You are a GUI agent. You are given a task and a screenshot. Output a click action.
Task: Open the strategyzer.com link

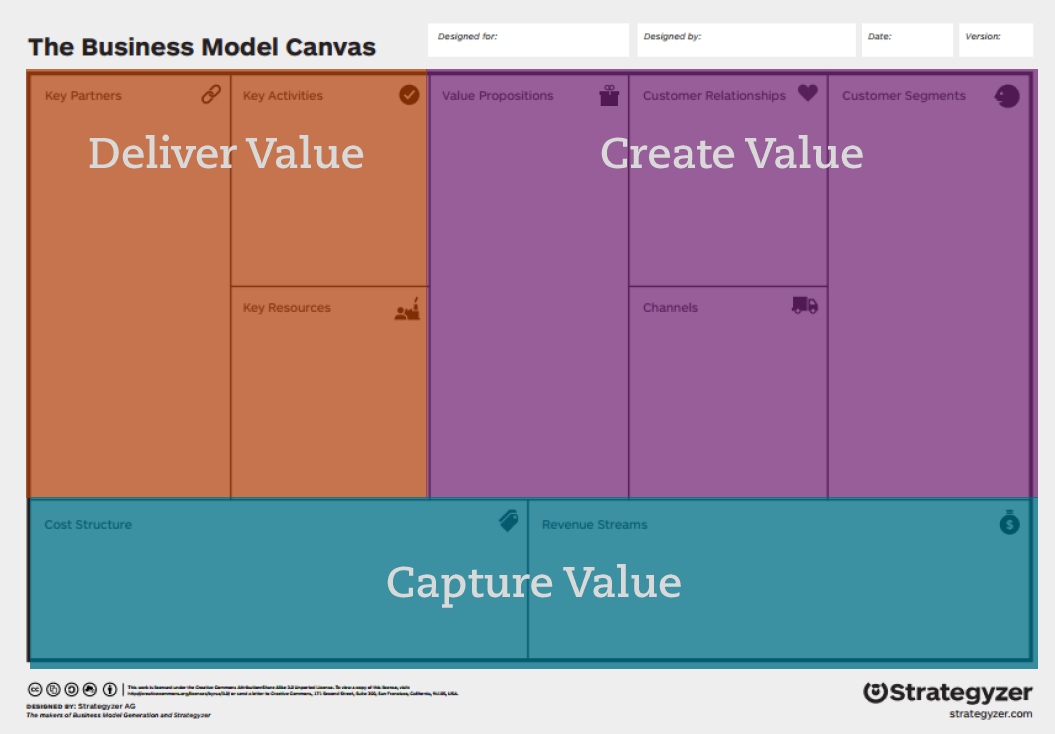[990, 714]
